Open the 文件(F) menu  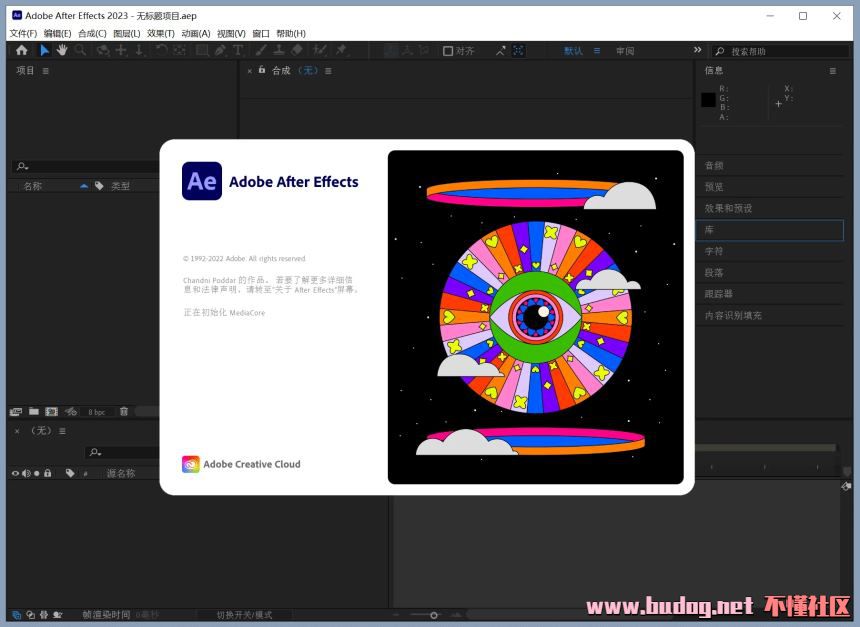pos(23,33)
